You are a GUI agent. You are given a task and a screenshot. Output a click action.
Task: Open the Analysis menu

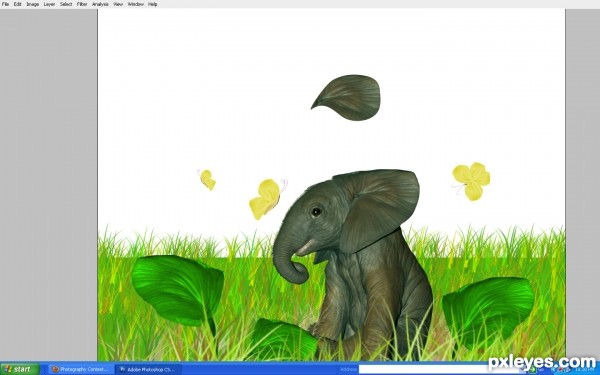[100, 4]
